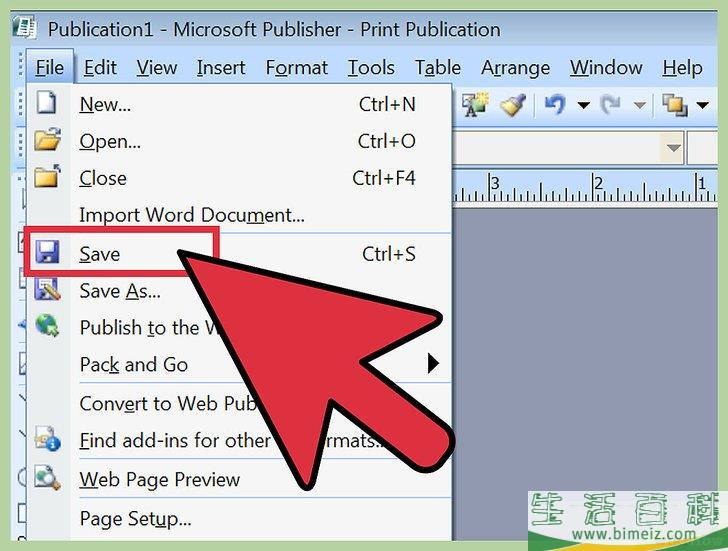Open the Edit menu

point(100,68)
